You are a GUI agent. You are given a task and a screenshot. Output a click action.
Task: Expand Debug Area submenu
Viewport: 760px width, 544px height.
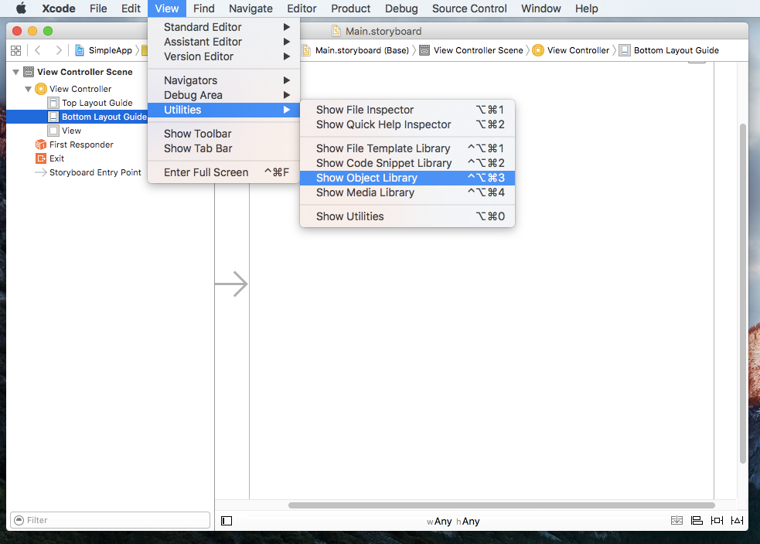click(x=224, y=95)
